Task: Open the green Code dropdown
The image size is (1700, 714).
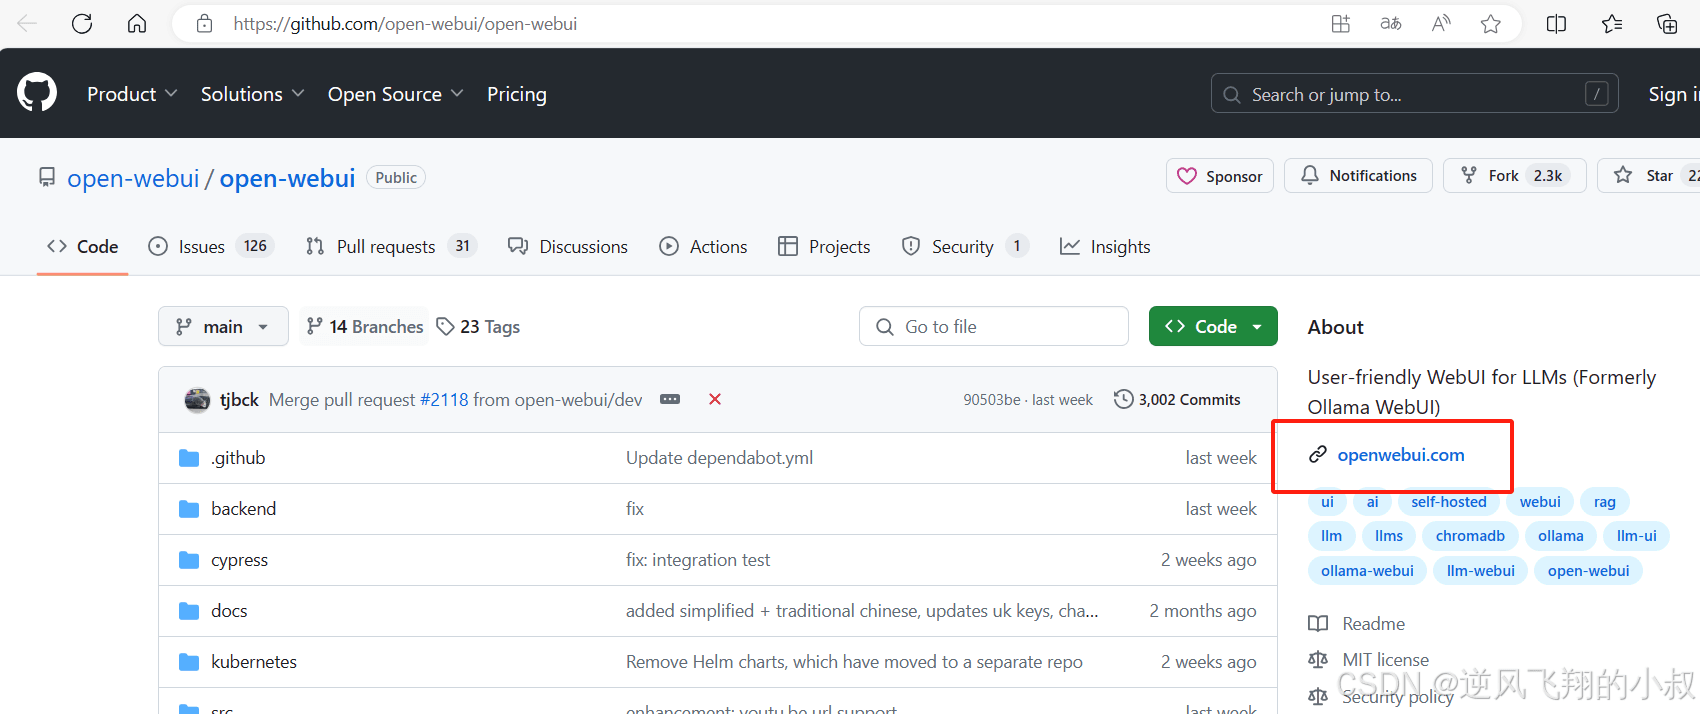Action: click(x=1213, y=327)
